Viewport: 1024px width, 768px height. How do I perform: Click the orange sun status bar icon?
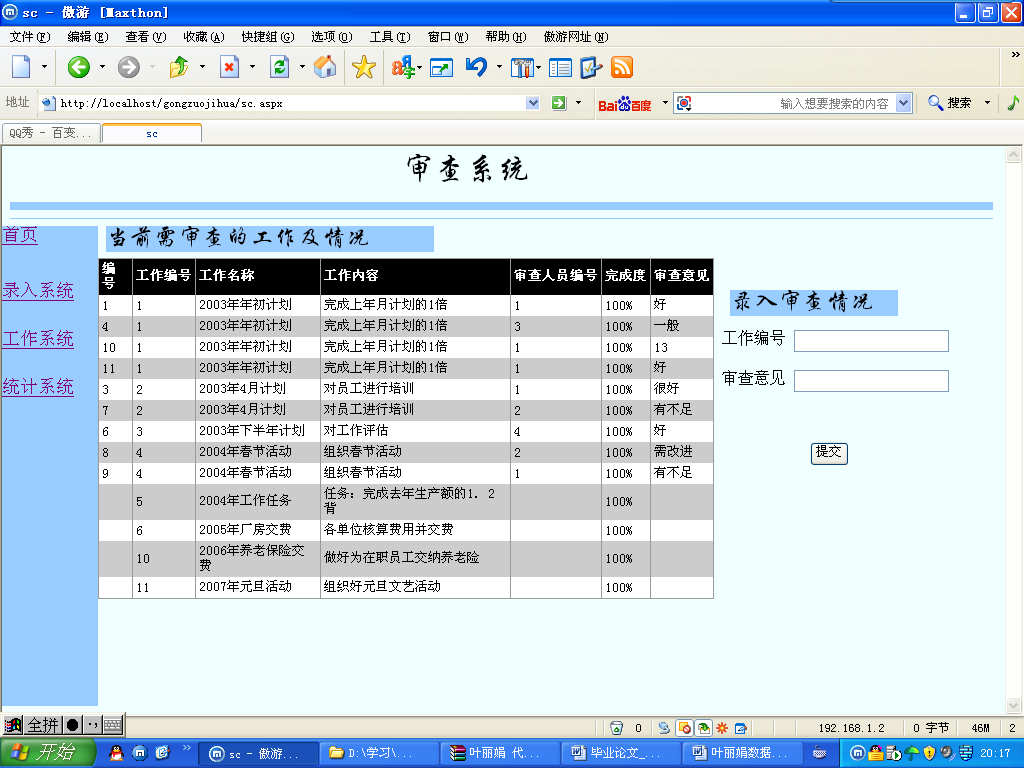point(722,728)
